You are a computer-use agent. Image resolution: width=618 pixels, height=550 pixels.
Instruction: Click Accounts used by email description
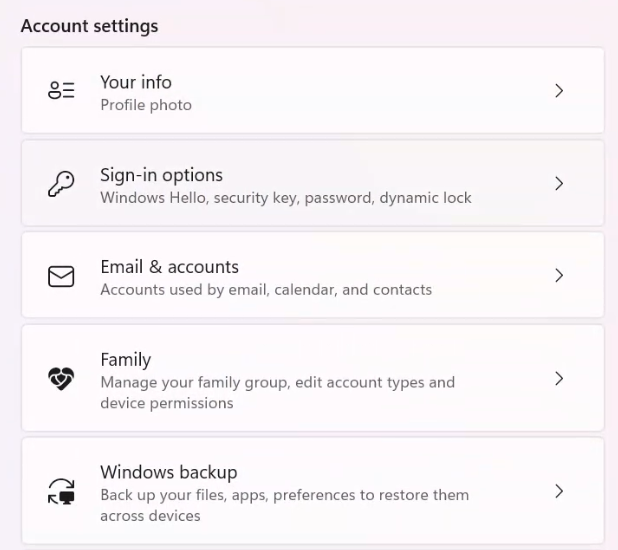tap(266, 289)
